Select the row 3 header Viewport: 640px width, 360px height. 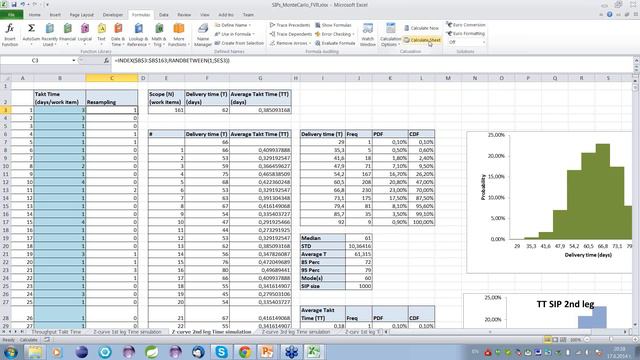pos(6,110)
